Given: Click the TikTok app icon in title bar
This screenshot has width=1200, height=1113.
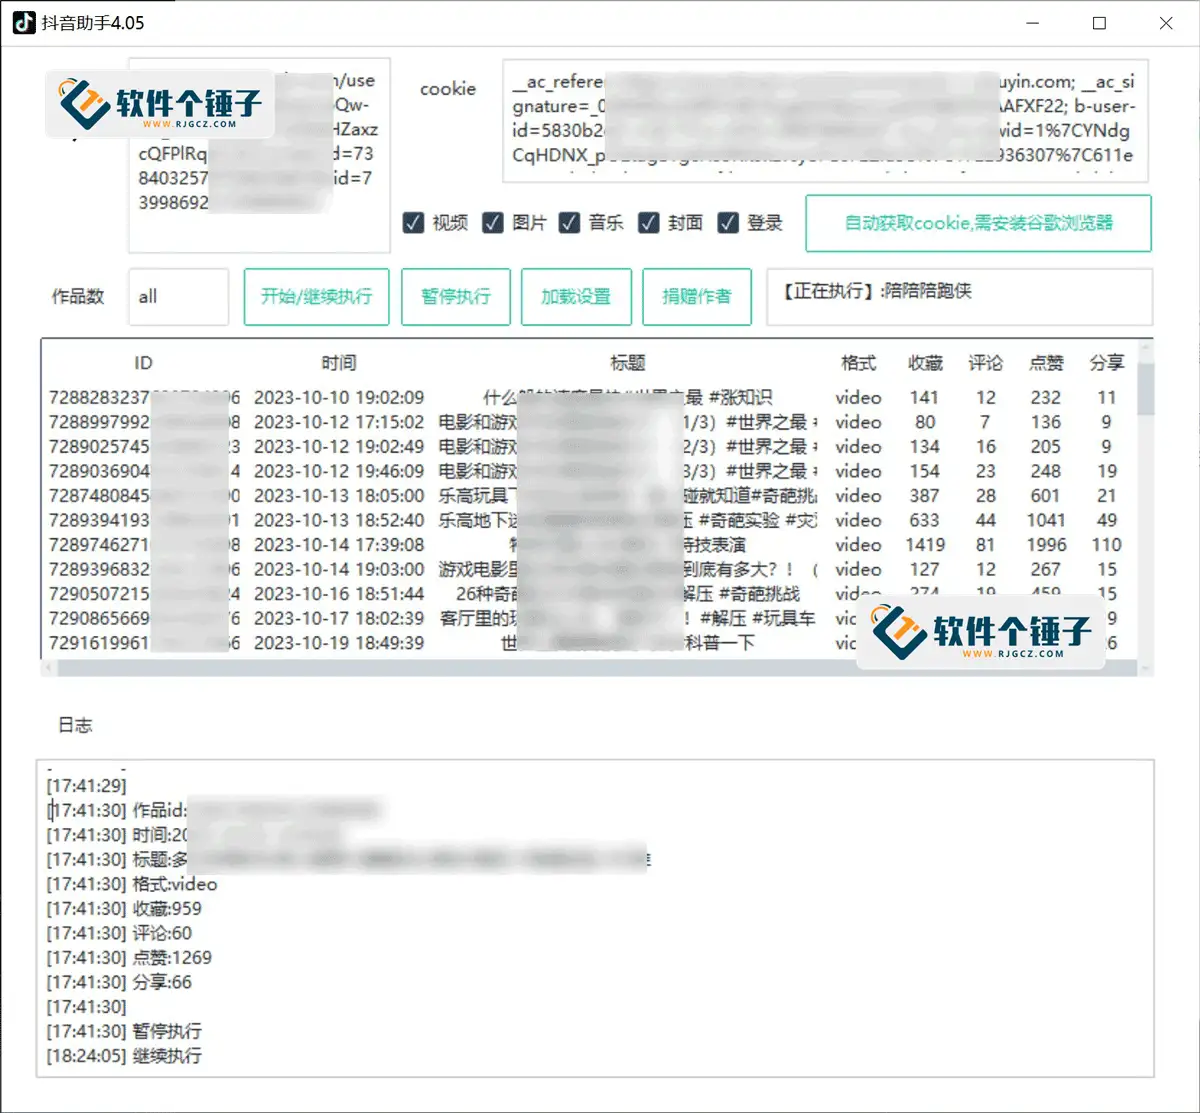Looking at the screenshot, I should pyautogui.click(x=24, y=22).
